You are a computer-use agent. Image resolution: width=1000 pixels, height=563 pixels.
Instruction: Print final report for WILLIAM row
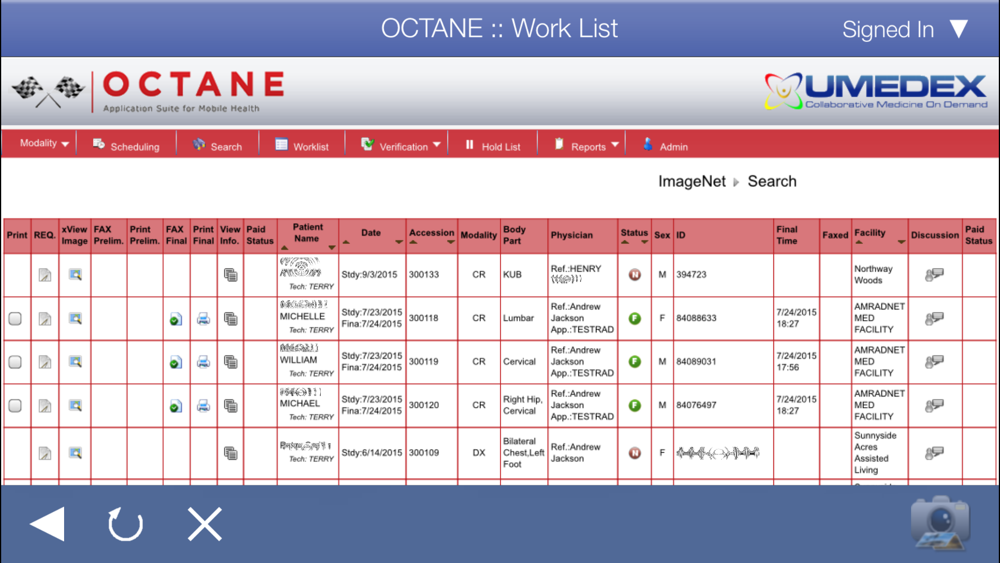[x=203, y=362]
